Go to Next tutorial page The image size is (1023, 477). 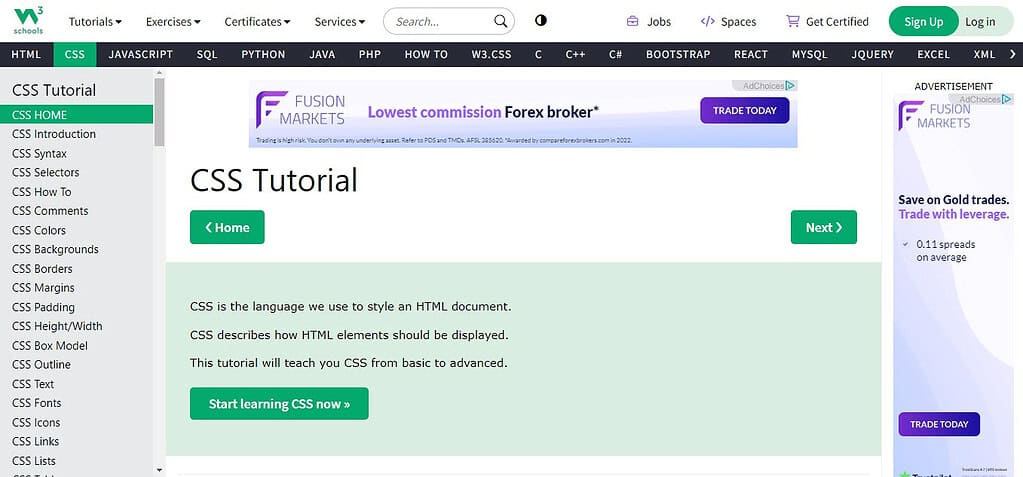pyautogui.click(x=823, y=227)
